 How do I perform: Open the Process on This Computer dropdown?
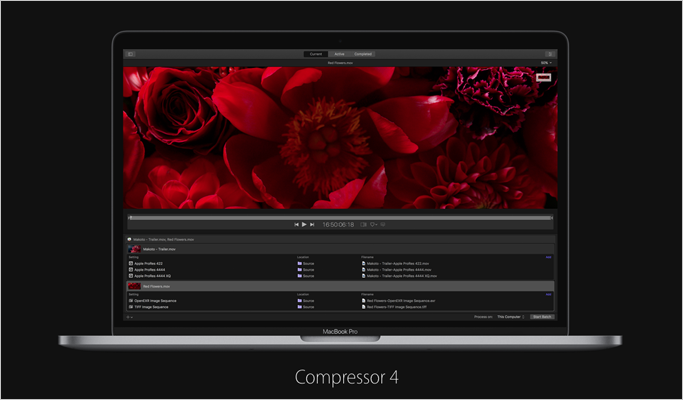[x=511, y=317]
